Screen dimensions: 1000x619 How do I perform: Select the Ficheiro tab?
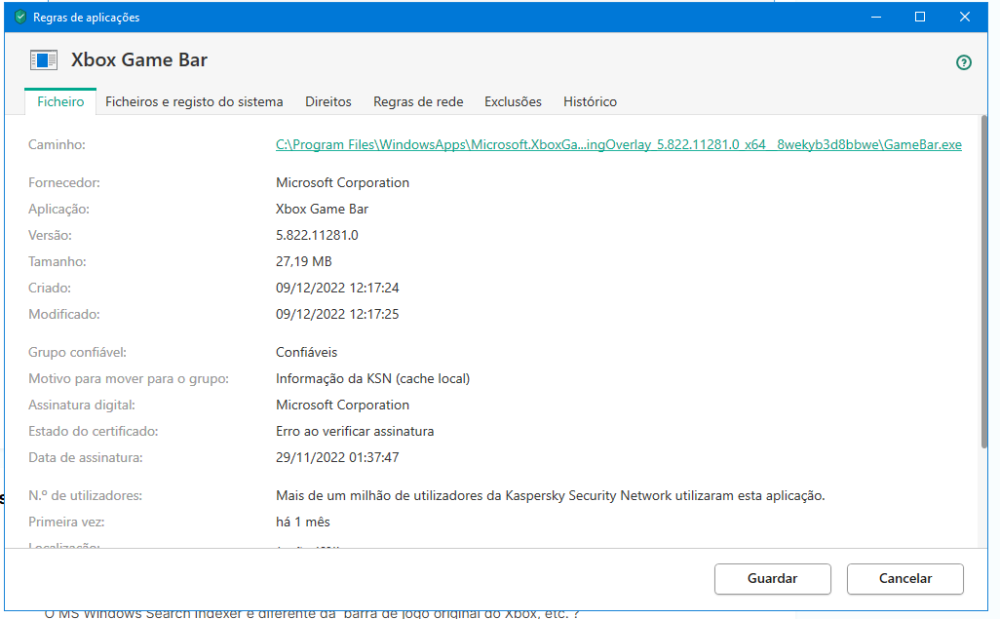click(x=61, y=101)
